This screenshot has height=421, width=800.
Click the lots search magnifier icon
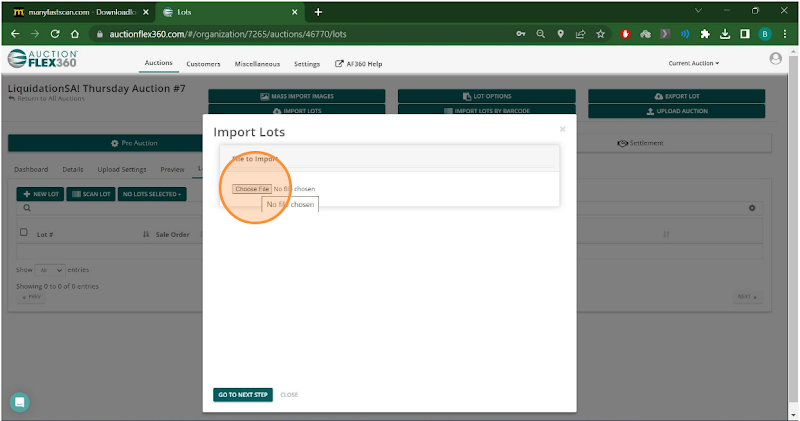pyautogui.click(x=26, y=209)
